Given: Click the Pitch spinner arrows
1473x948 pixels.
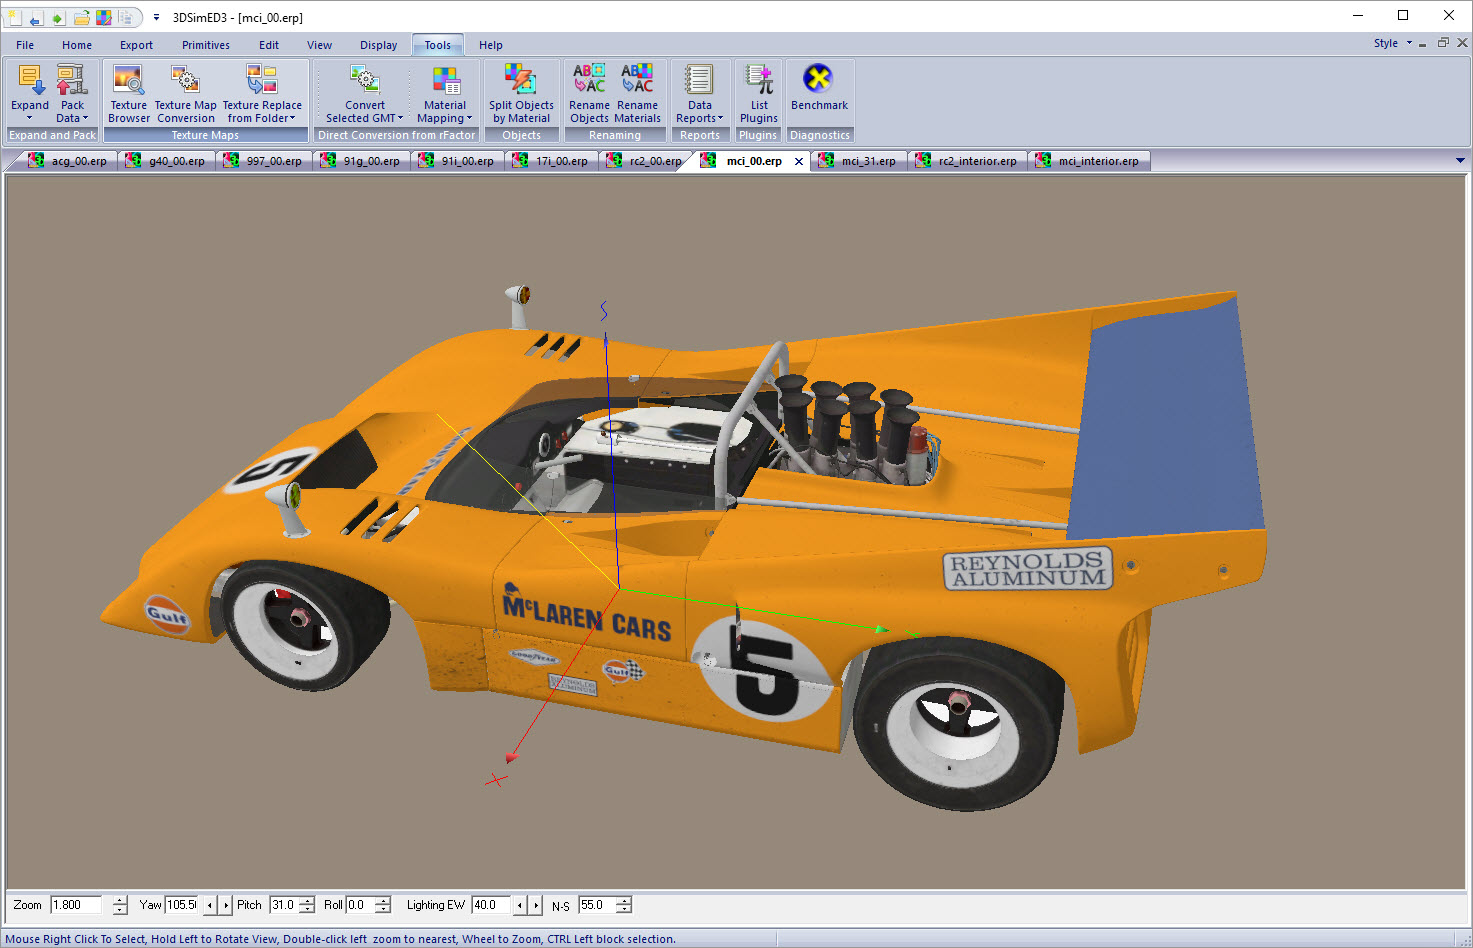Looking at the screenshot, I should click(x=307, y=905).
